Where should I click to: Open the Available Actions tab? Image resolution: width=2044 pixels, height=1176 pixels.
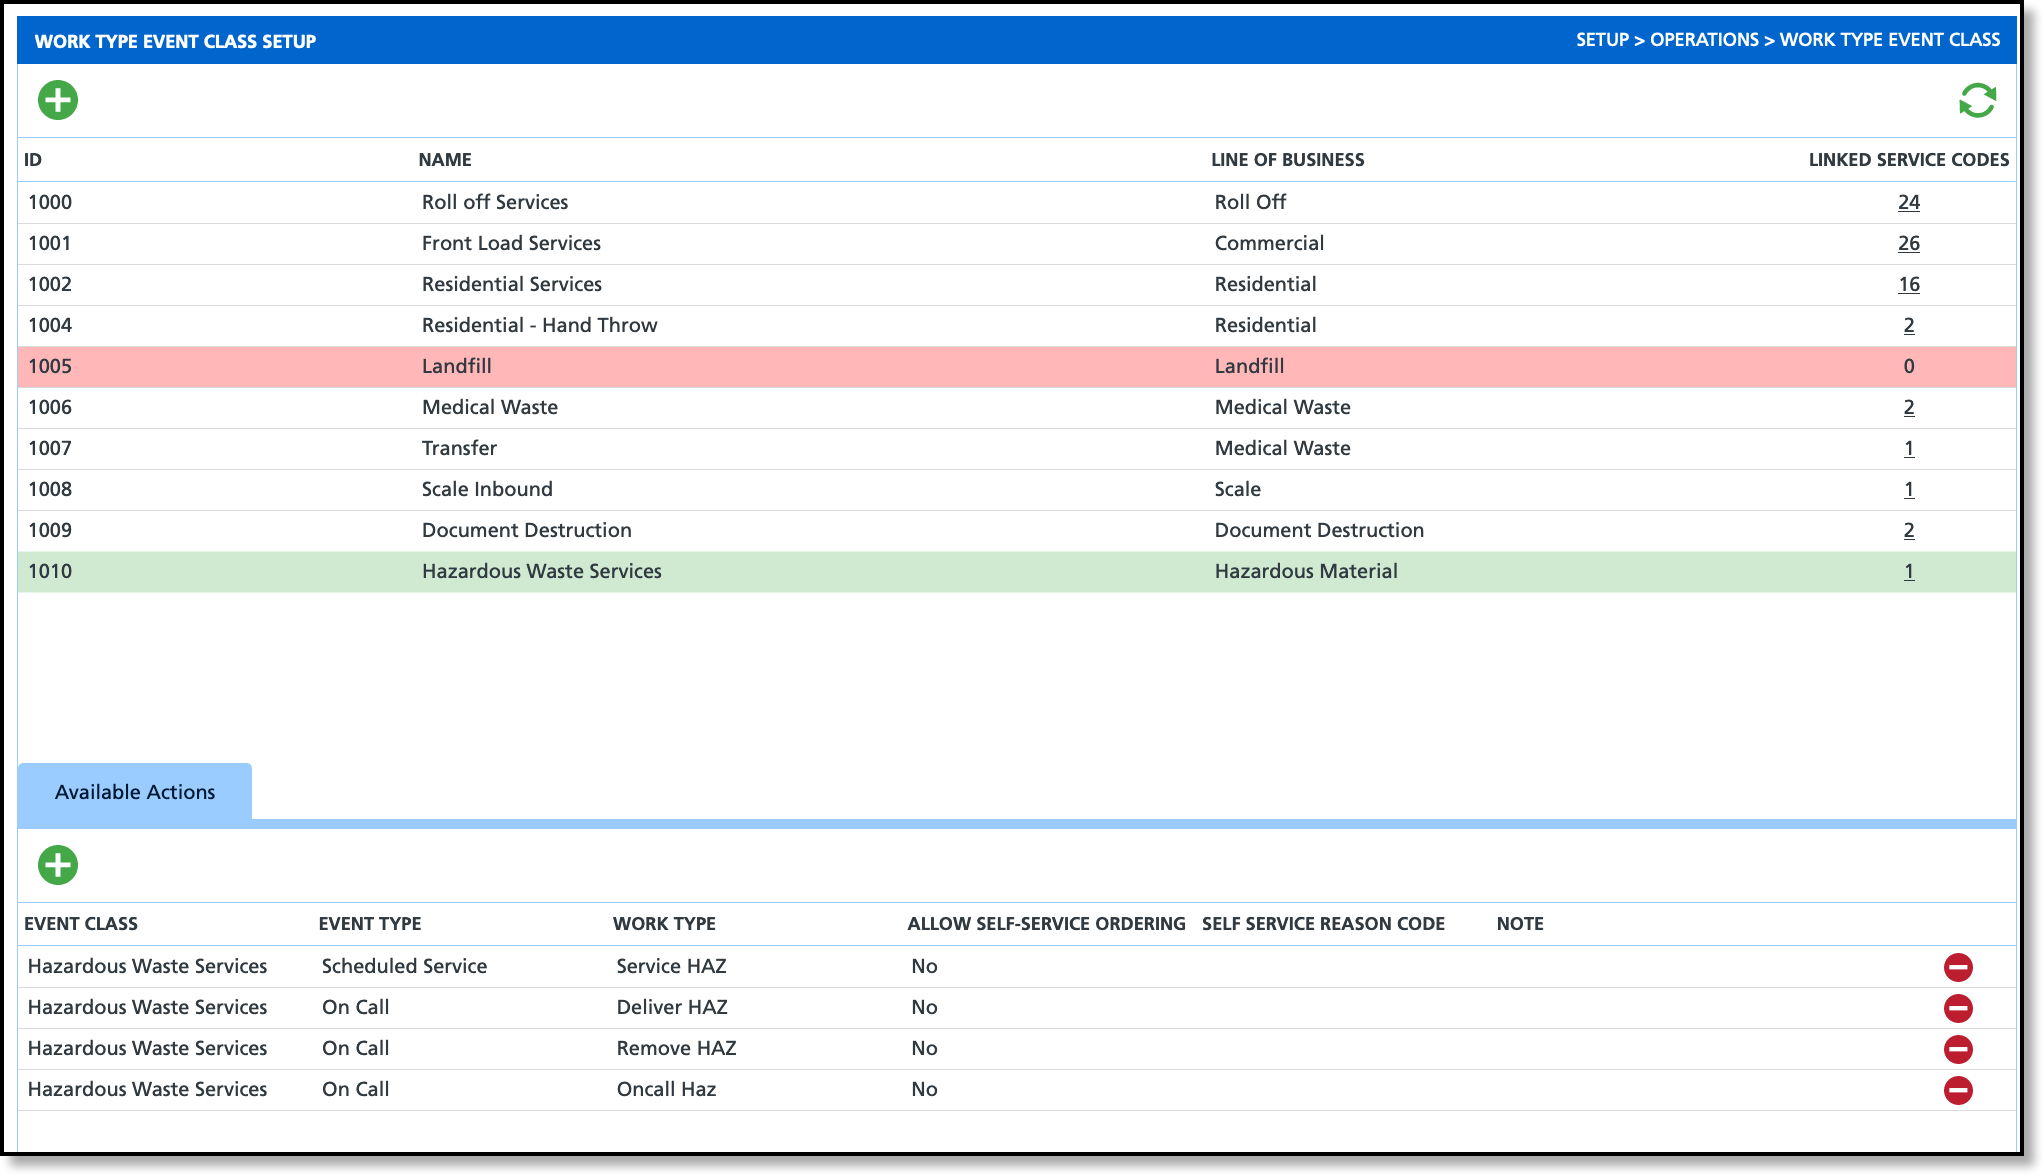(x=135, y=792)
